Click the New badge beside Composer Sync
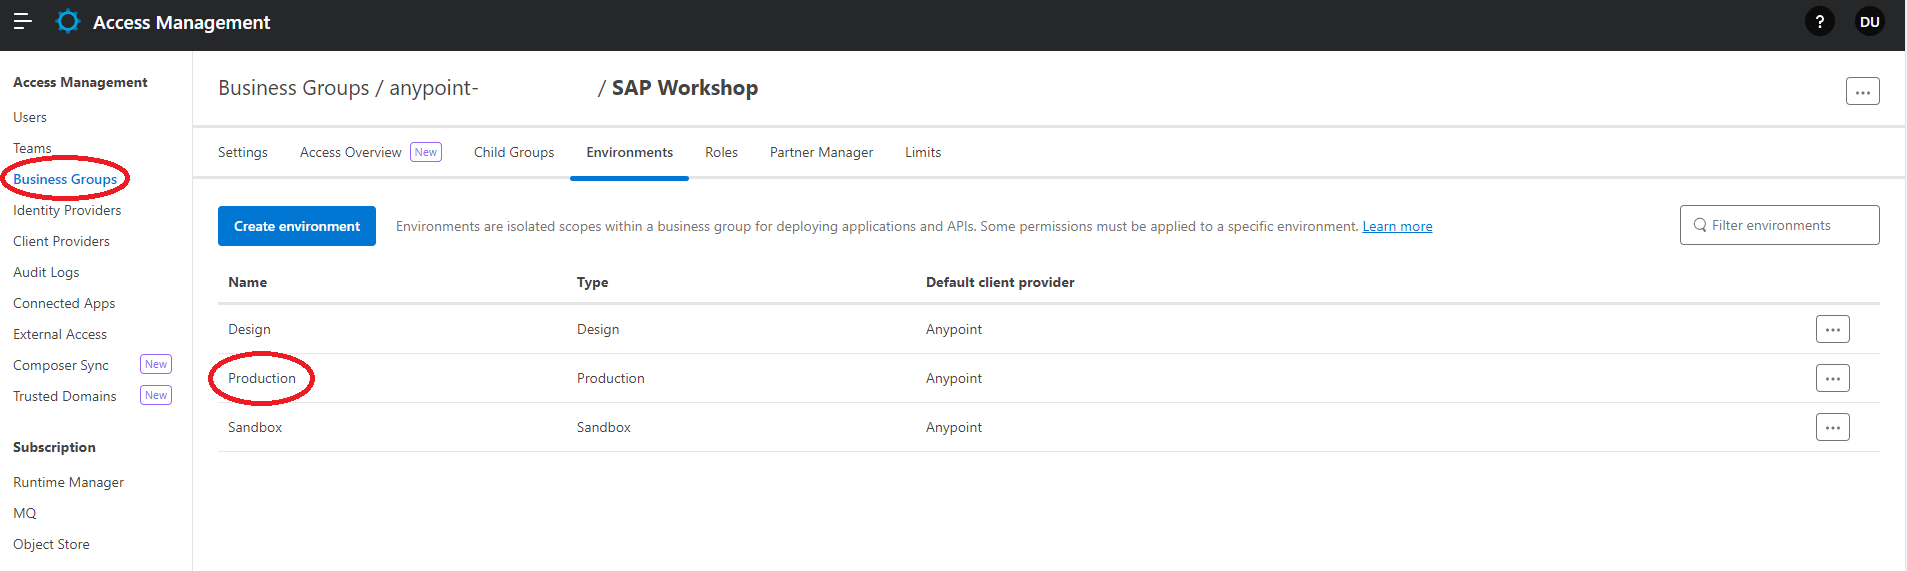This screenshot has width=1907, height=571. 156,364
